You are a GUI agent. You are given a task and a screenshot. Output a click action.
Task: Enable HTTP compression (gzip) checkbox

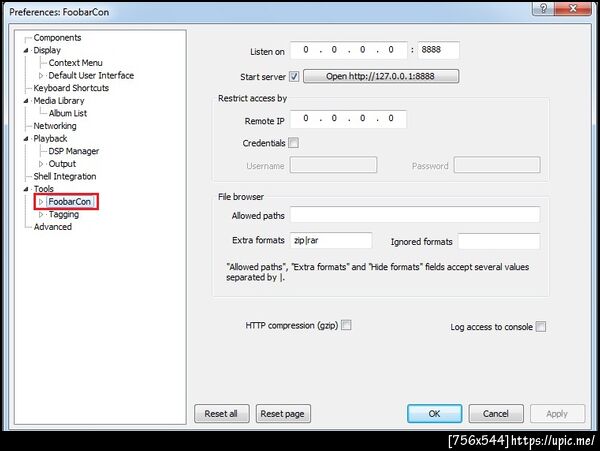click(346, 325)
